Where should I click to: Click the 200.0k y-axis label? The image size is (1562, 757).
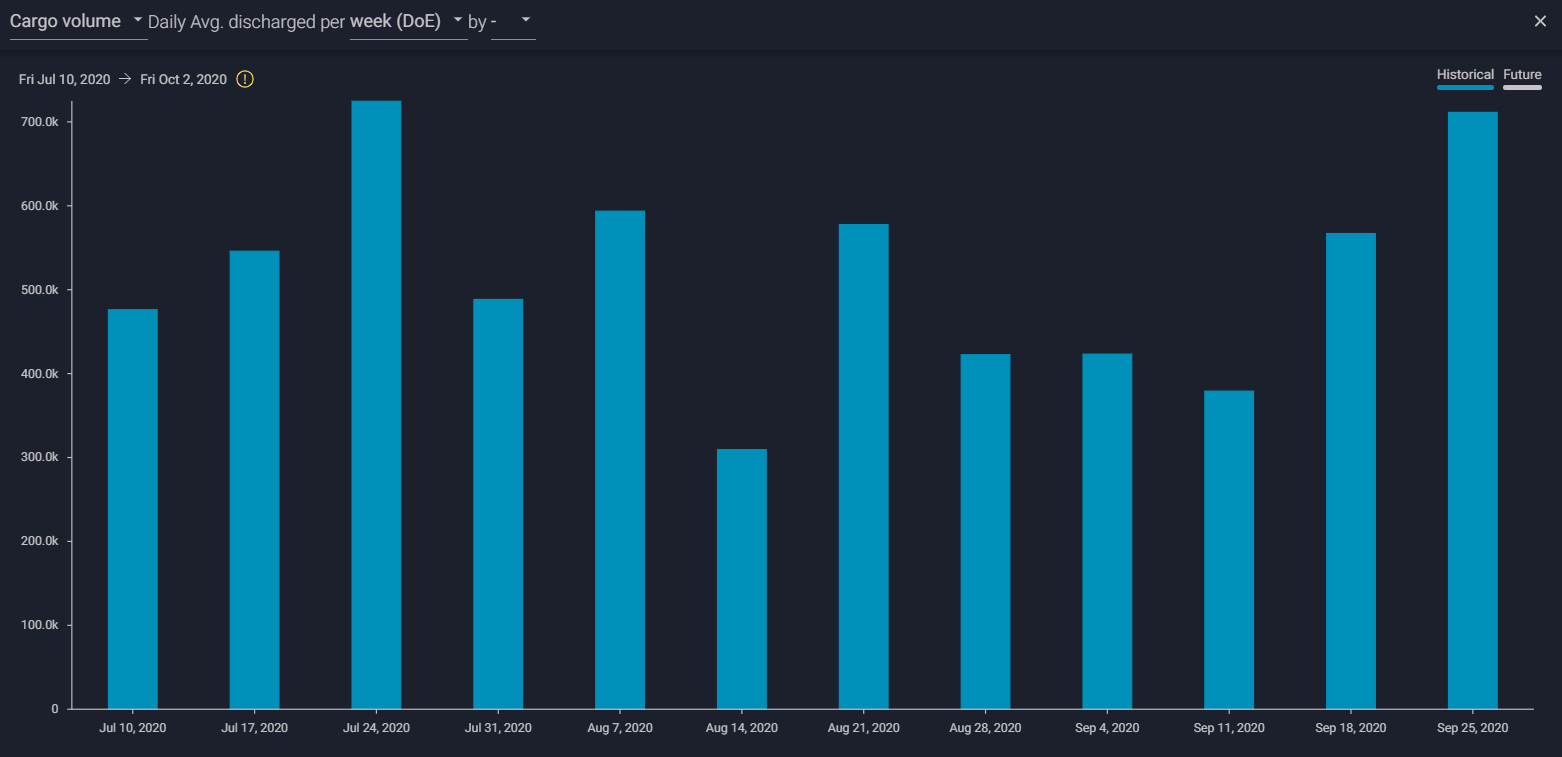coord(40,541)
